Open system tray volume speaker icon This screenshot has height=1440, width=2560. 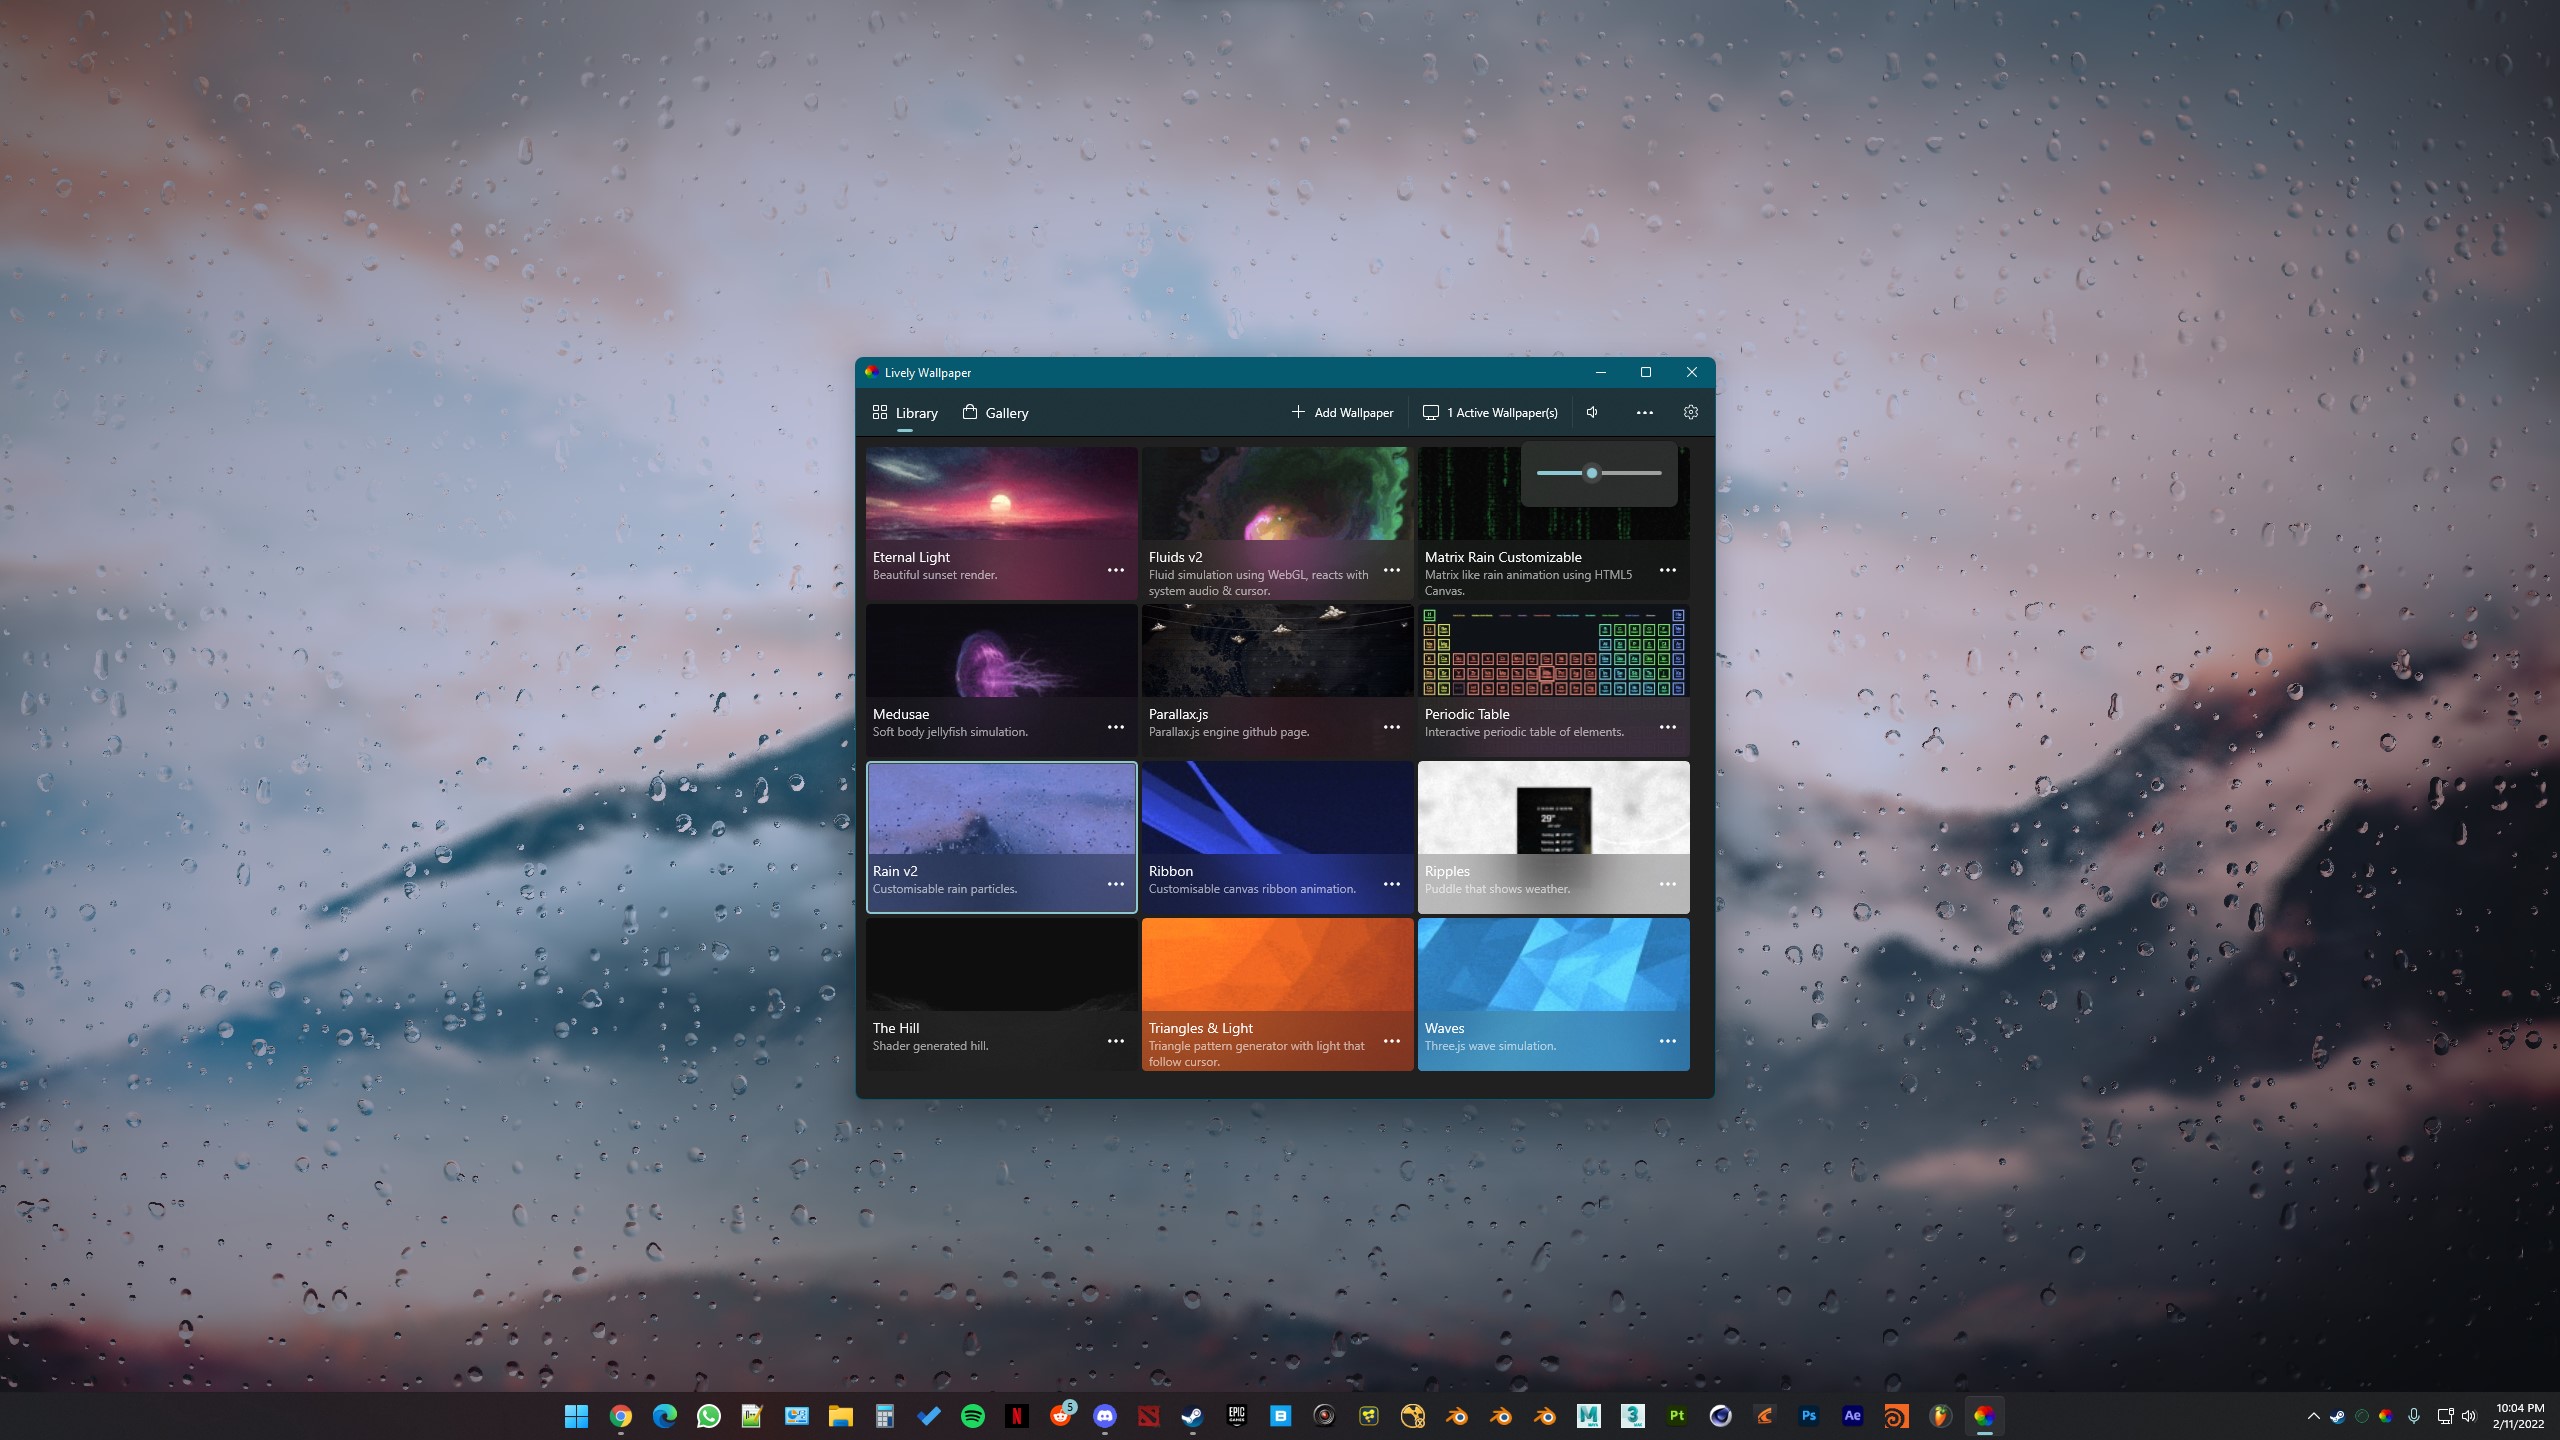pos(2468,1416)
